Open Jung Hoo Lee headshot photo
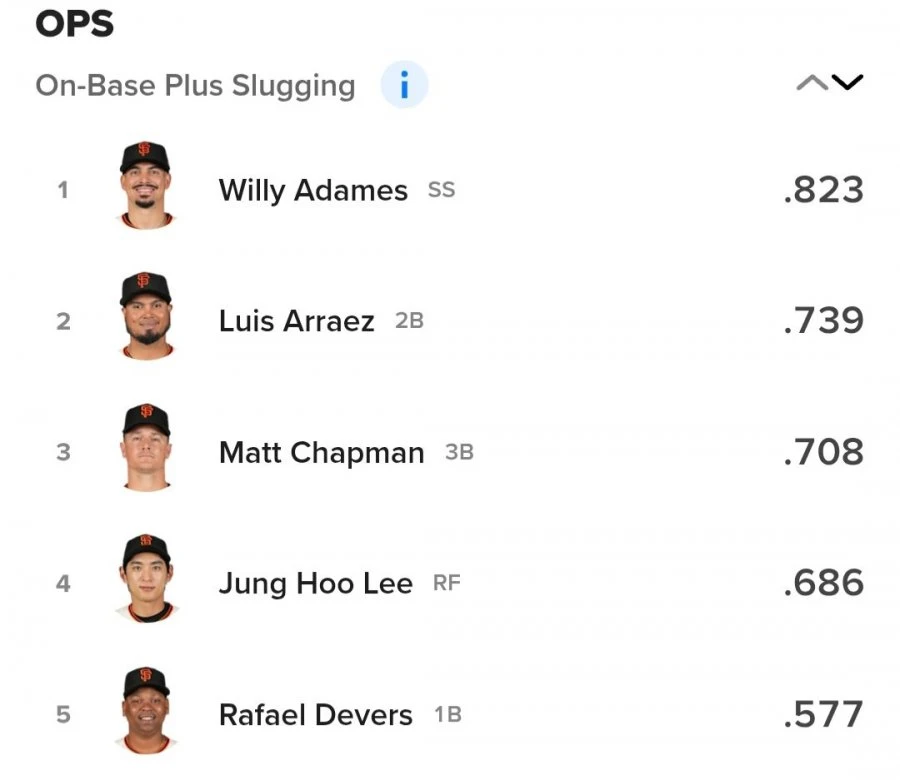The image size is (900, 780). point(146,579)
